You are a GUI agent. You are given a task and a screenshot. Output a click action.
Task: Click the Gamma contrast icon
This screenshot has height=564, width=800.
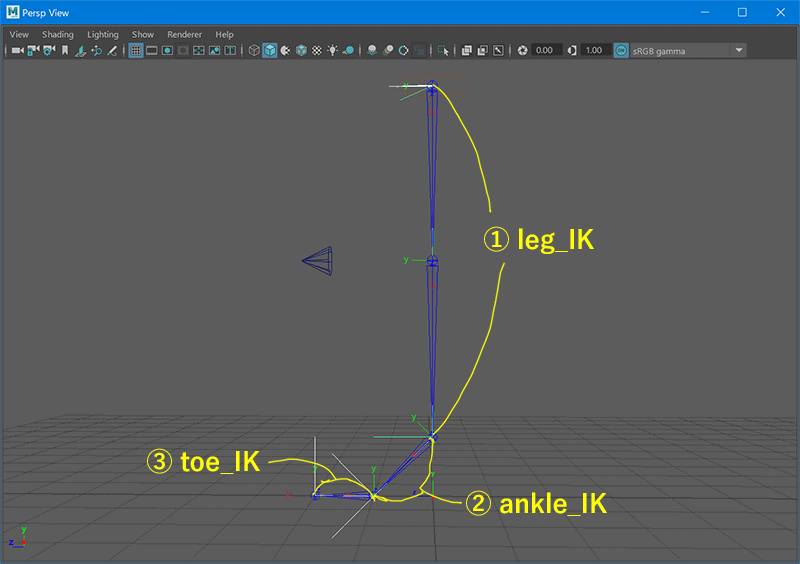[572, 51]
